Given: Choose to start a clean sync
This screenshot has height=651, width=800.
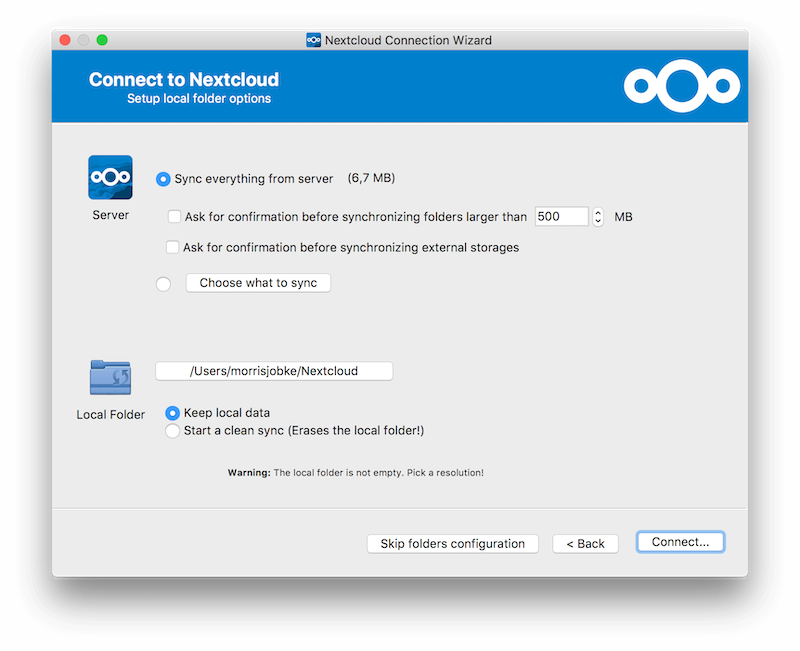Looking at the screenshot, I should (x=174, y=428).
